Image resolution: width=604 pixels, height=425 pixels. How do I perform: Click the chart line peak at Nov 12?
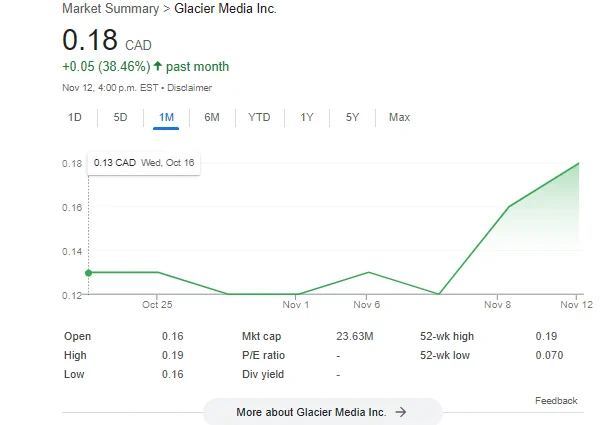coord(579,163)
